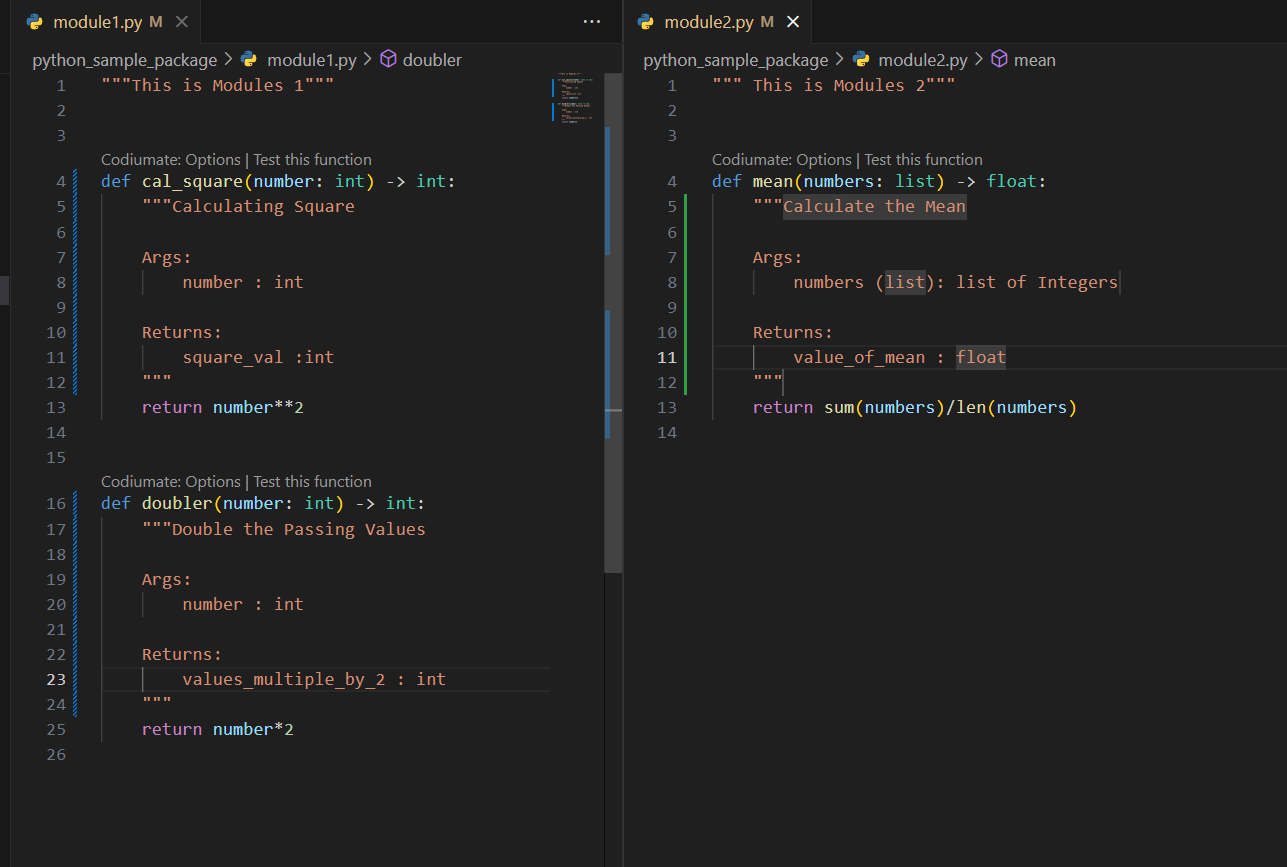Select the doubler symbol icon in the breadcrumb
The width and height of the screenshot is (1287, 867).
[388, 60]
